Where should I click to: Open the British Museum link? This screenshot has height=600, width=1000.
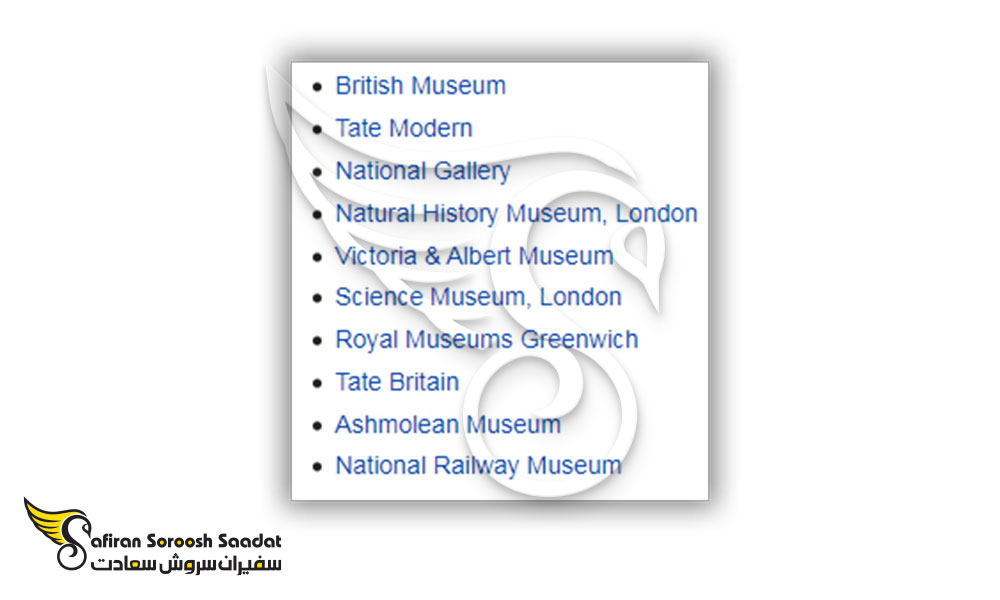point(420,85)
